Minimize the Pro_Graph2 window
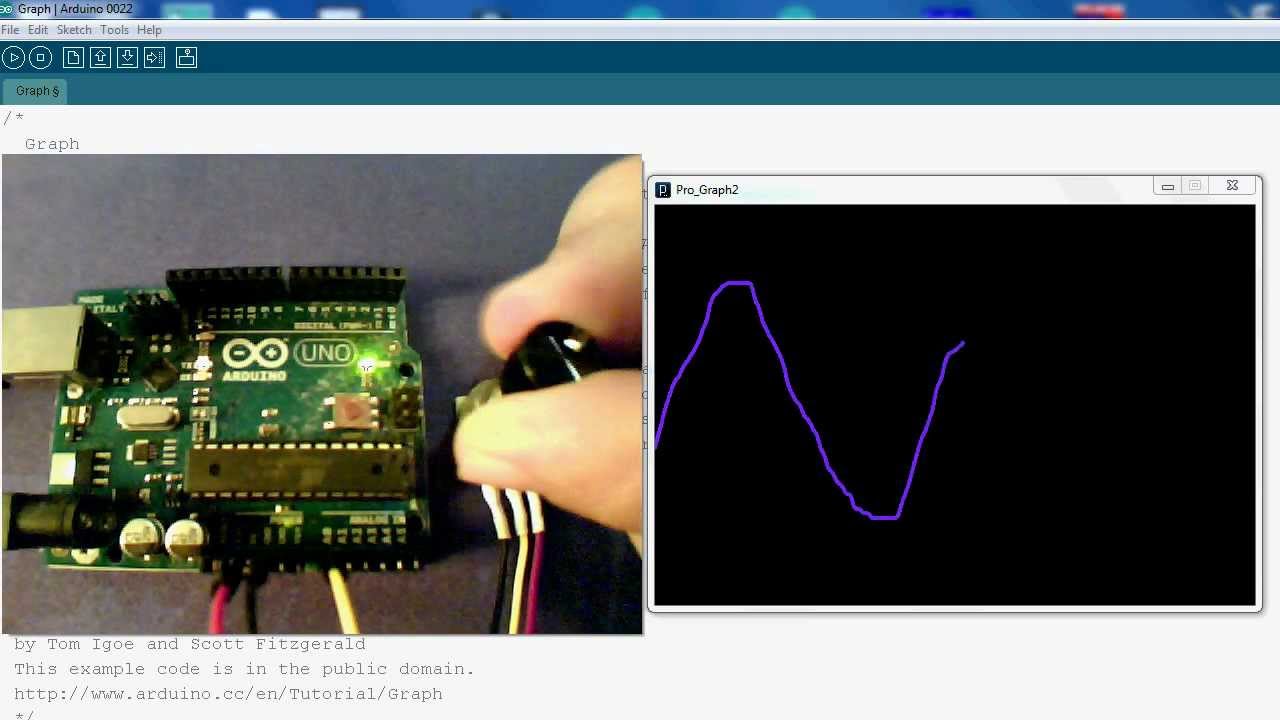 click(1167, 186)
